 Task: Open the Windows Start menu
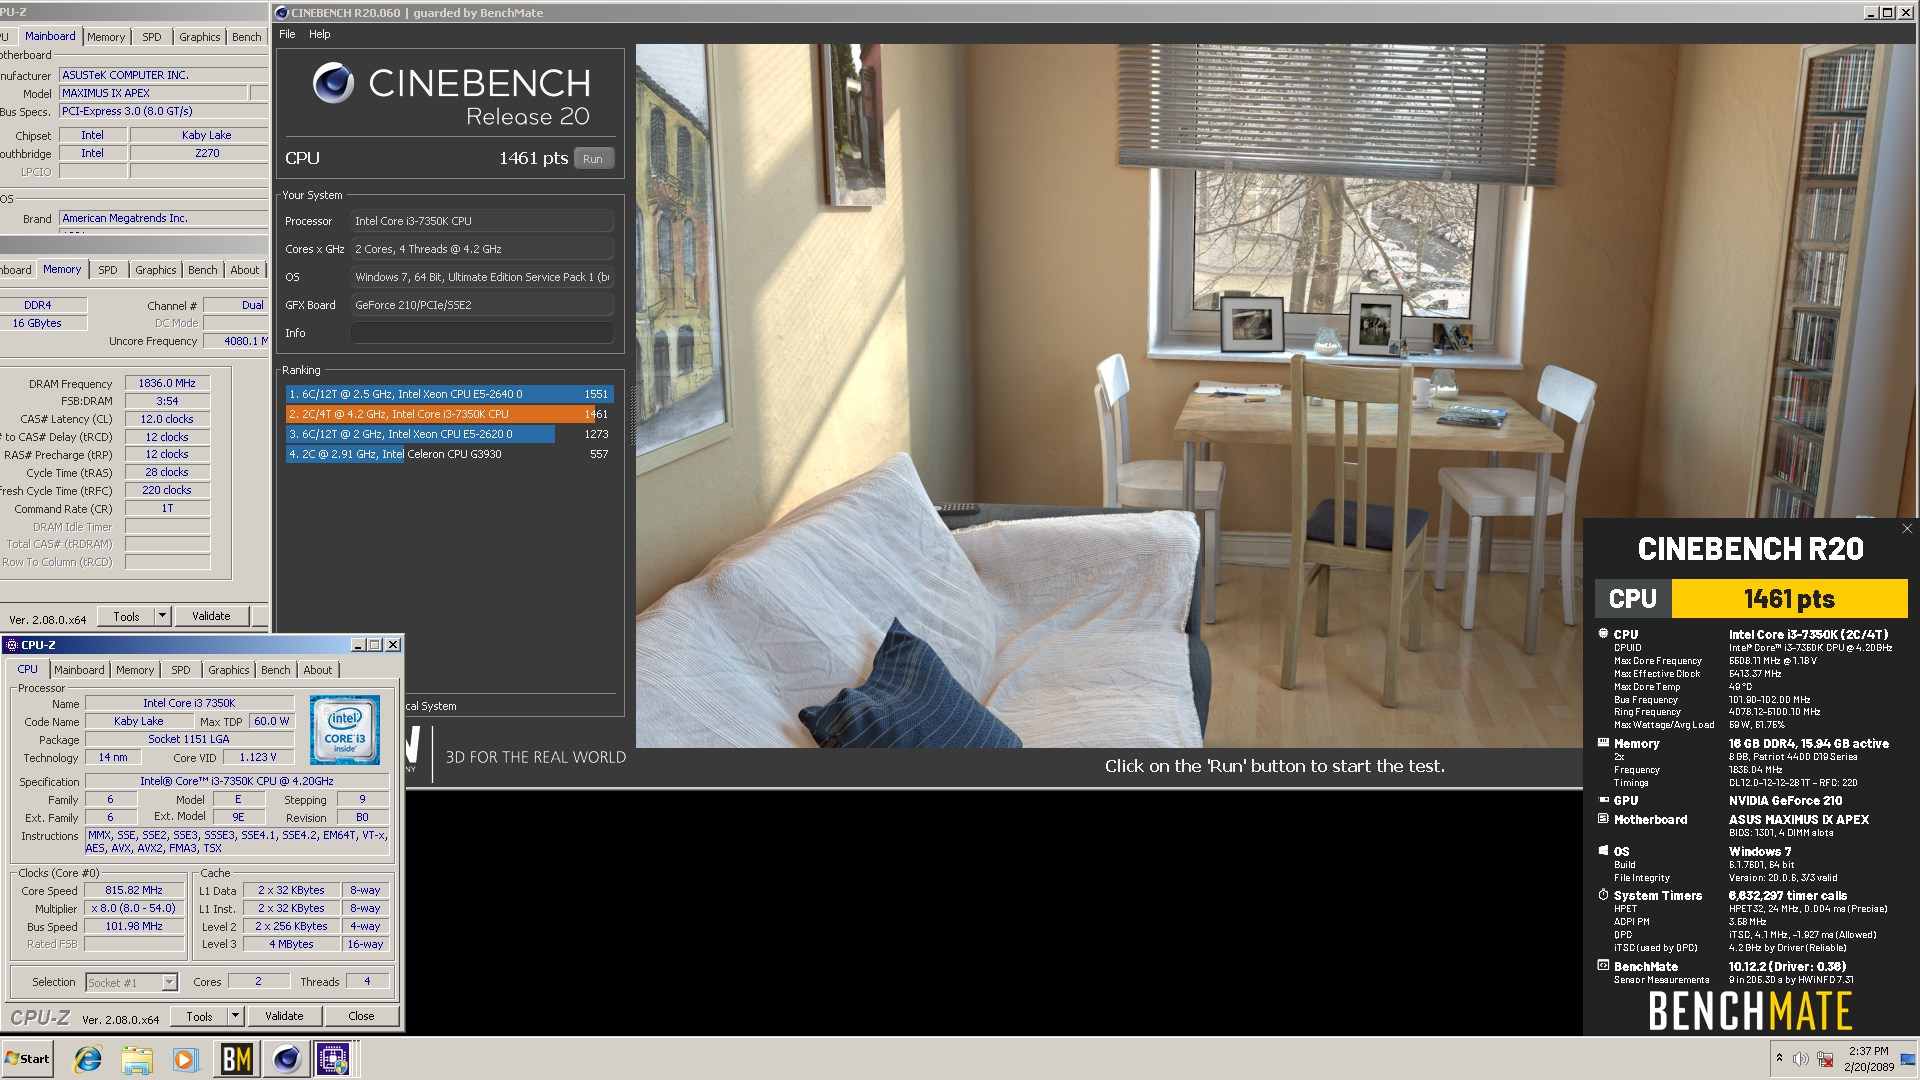coord(27,1059)
